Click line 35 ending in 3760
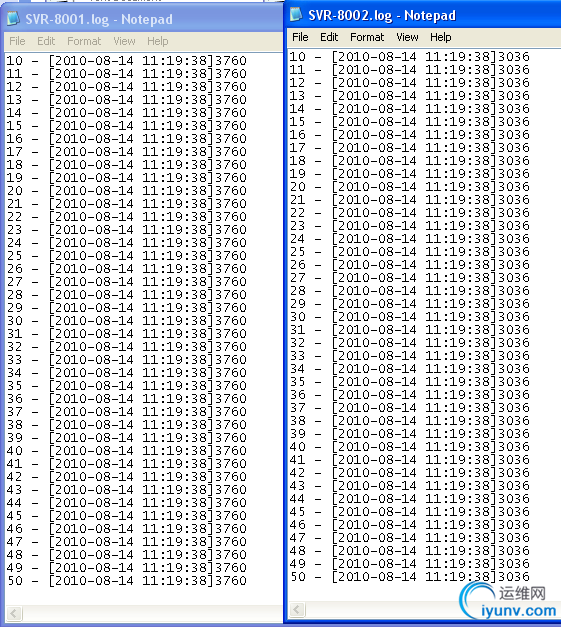 pos(126,385)
